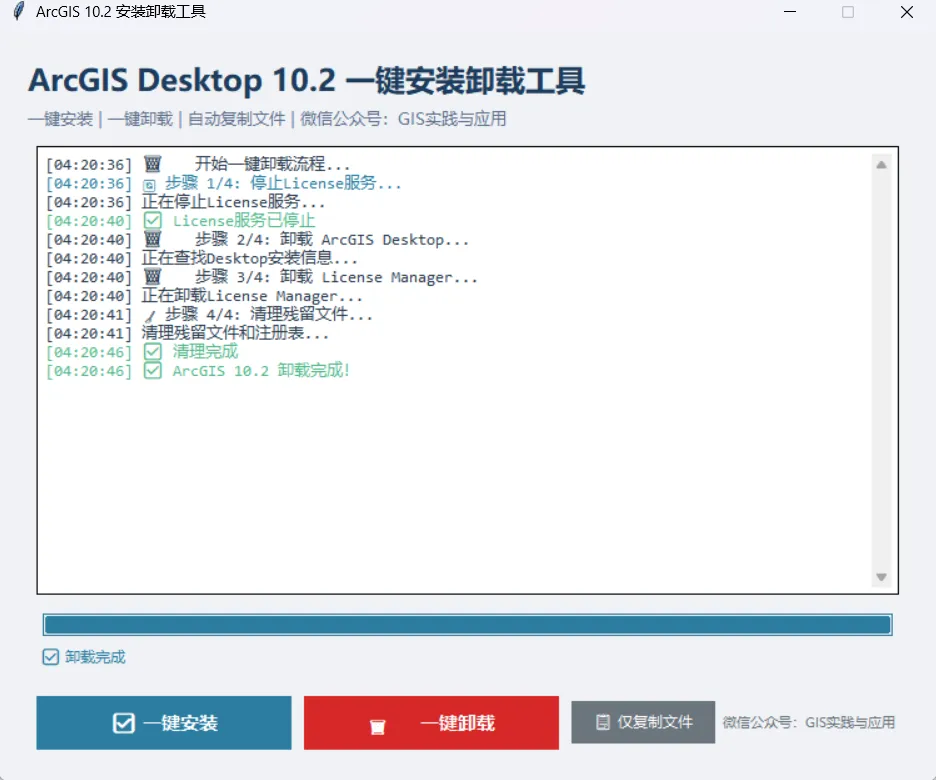Click the trash bin icon on 一键卸载 button
This screenshot has width=936, height=780.
(377, 726)
